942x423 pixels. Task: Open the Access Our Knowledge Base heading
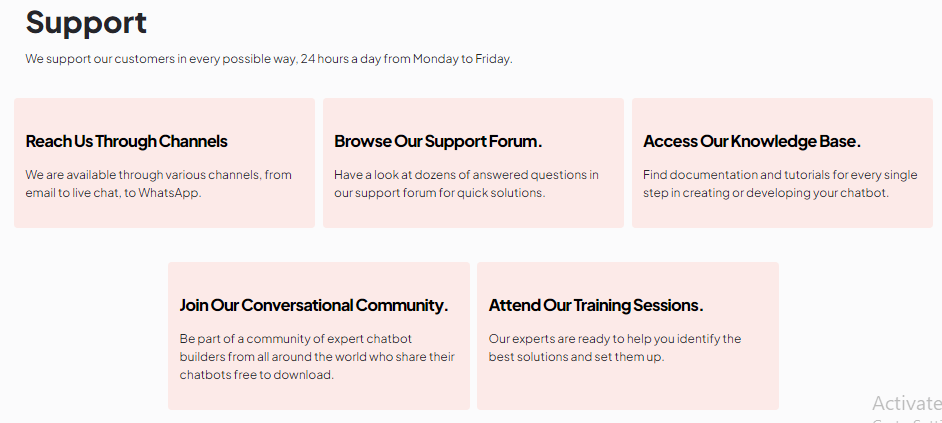click(752, 141)
